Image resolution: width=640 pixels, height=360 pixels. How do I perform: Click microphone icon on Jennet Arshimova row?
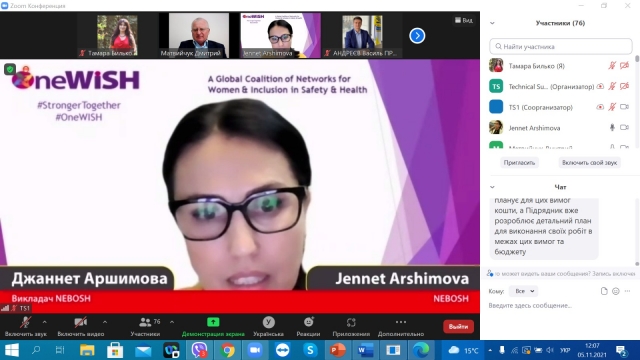(x=612, y=128)
